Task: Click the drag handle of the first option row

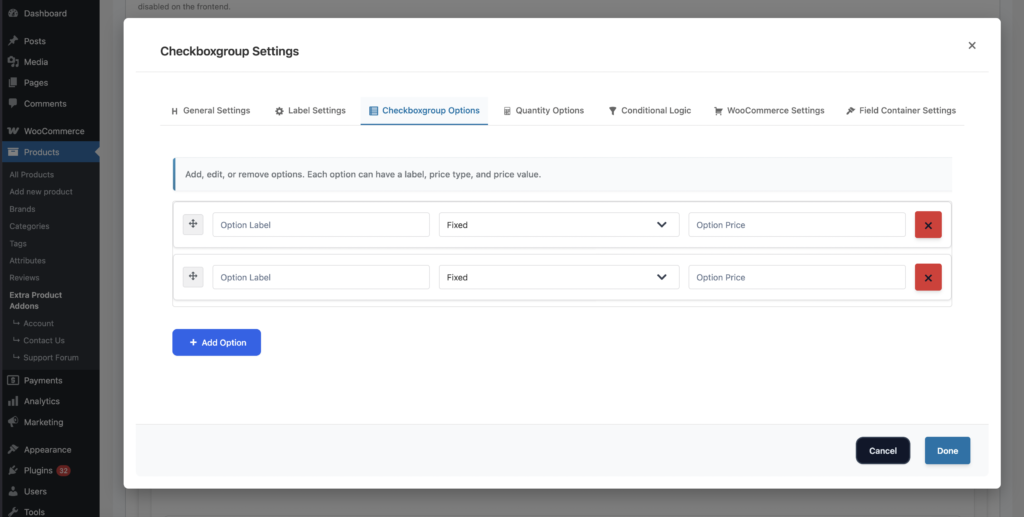Action: click(x=193, y=225)
